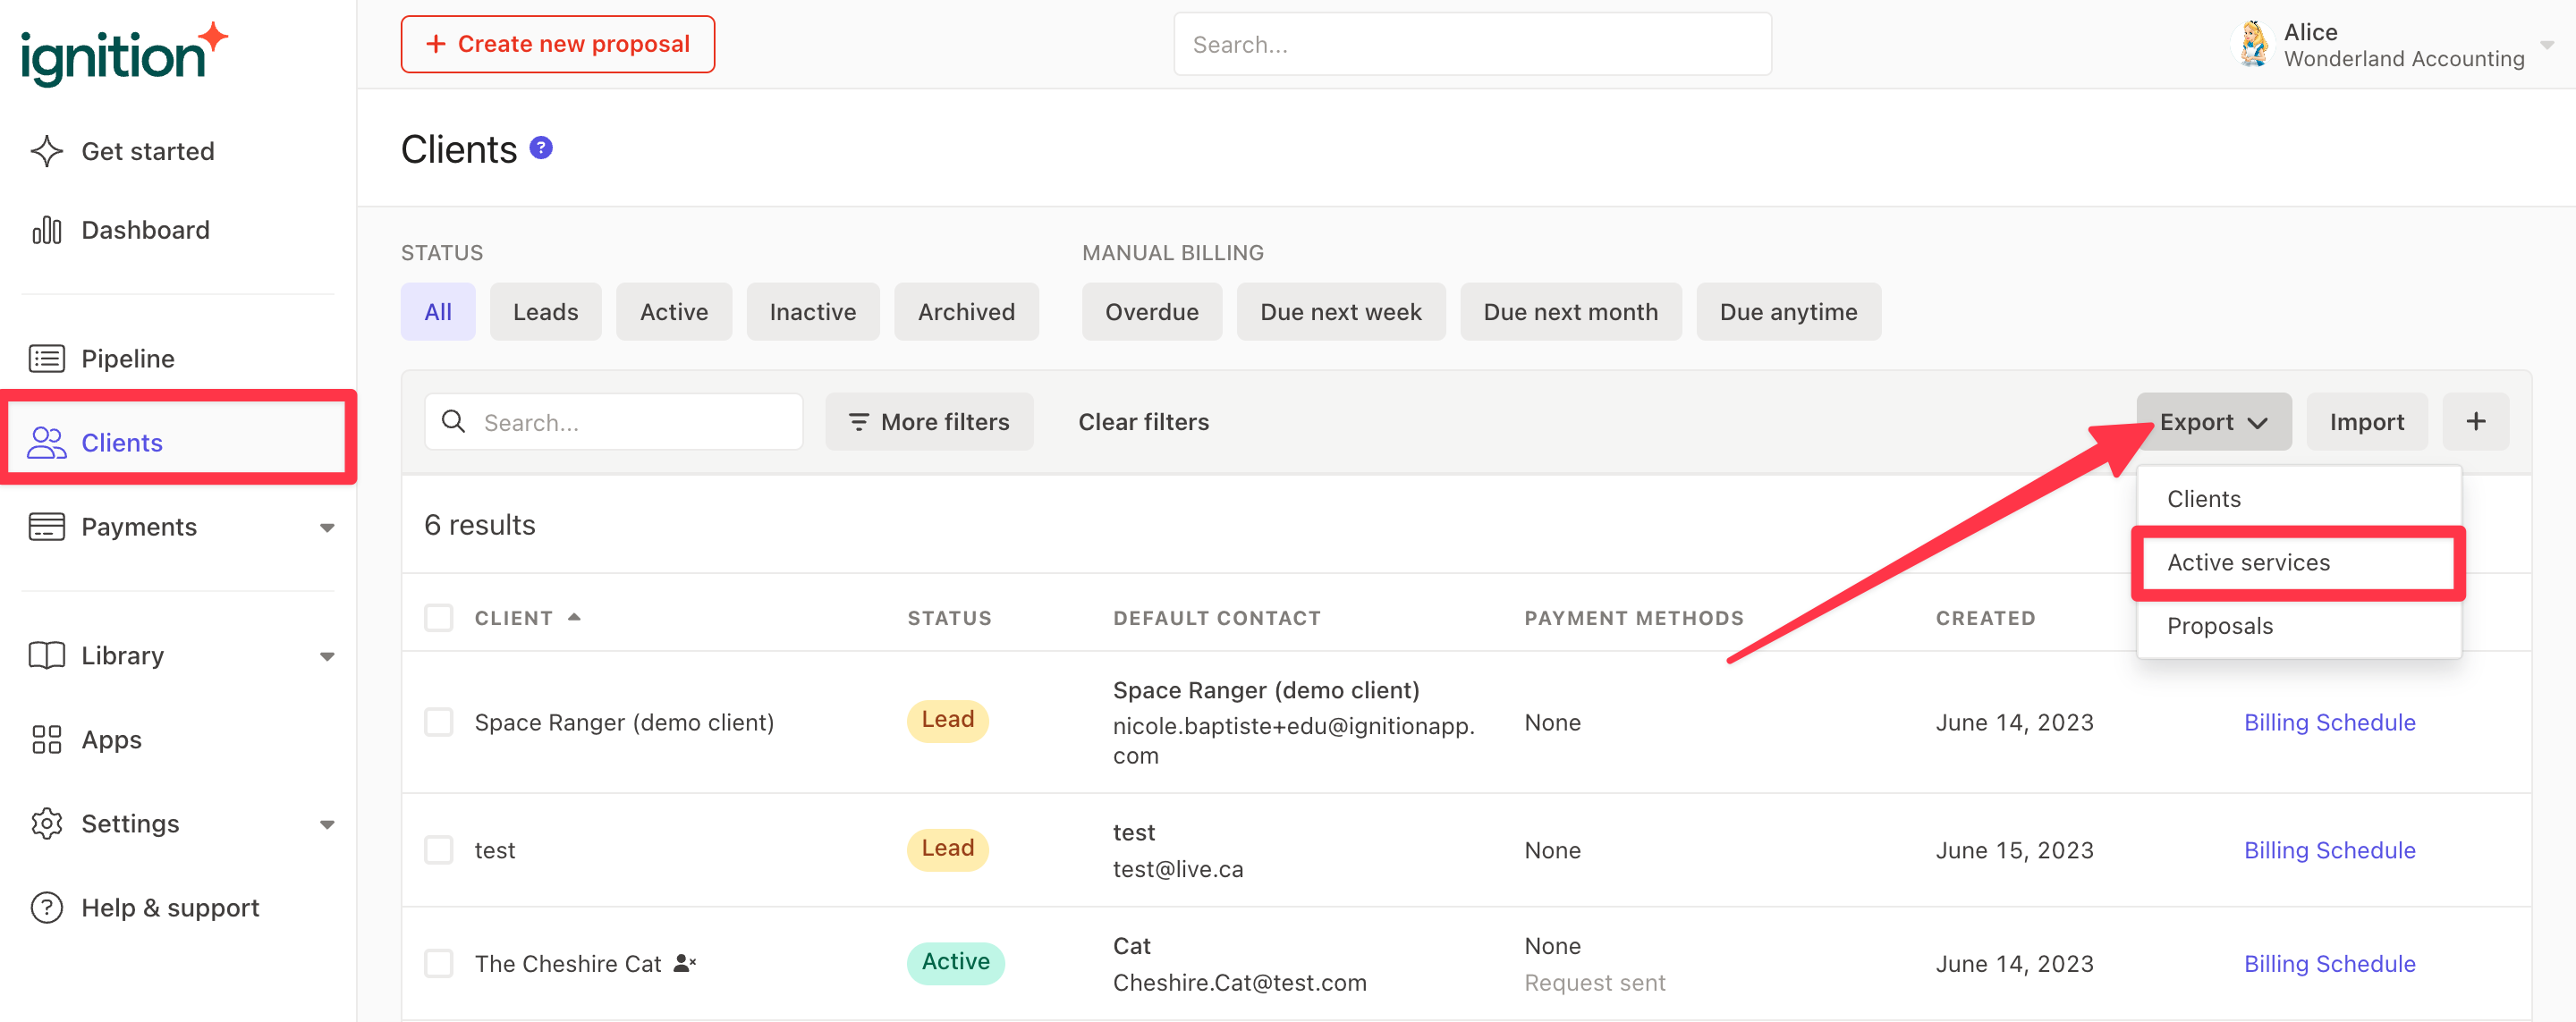This screenshot has width=2576, height=1022.
Task: Click Create new proposal button
Action: (x=558, y=44)
